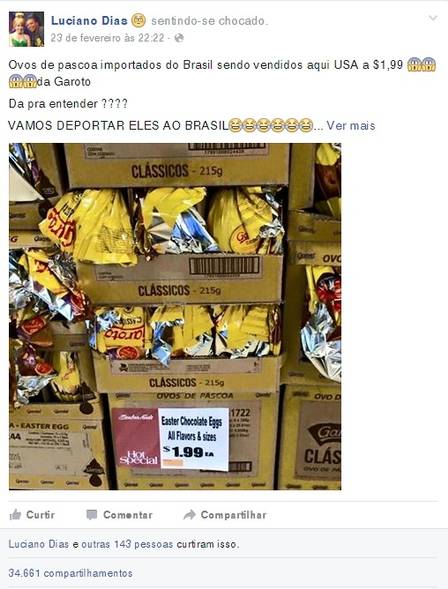Image resolution: width=448 pixels, height=589 pixels.
Task: Open 34.661 compartilhamentos shares list
Action: [x=71, y=573]
